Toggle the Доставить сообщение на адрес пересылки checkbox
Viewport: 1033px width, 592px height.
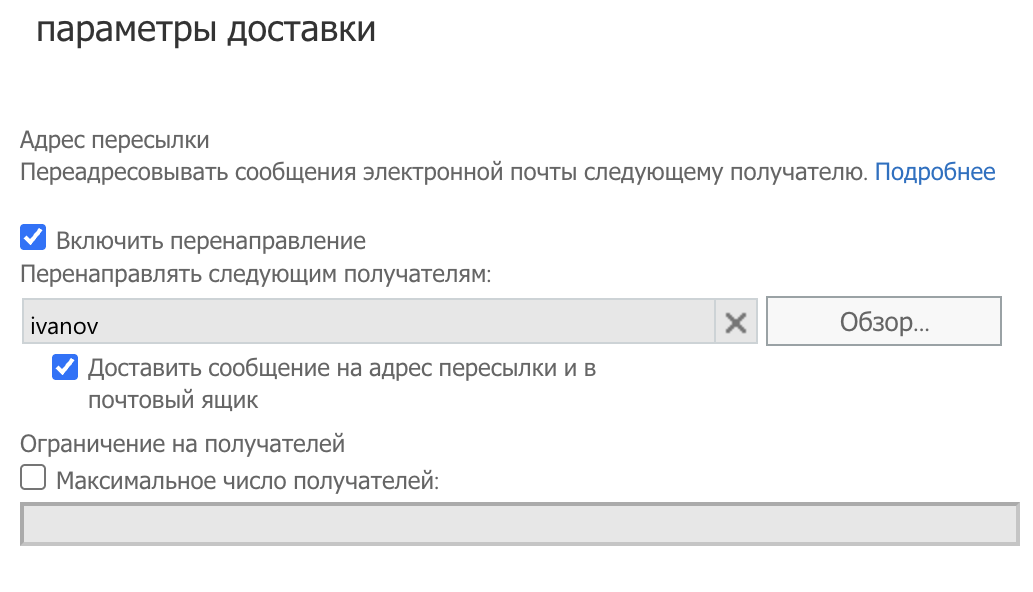pyautogui.click(x=66, y=368)
